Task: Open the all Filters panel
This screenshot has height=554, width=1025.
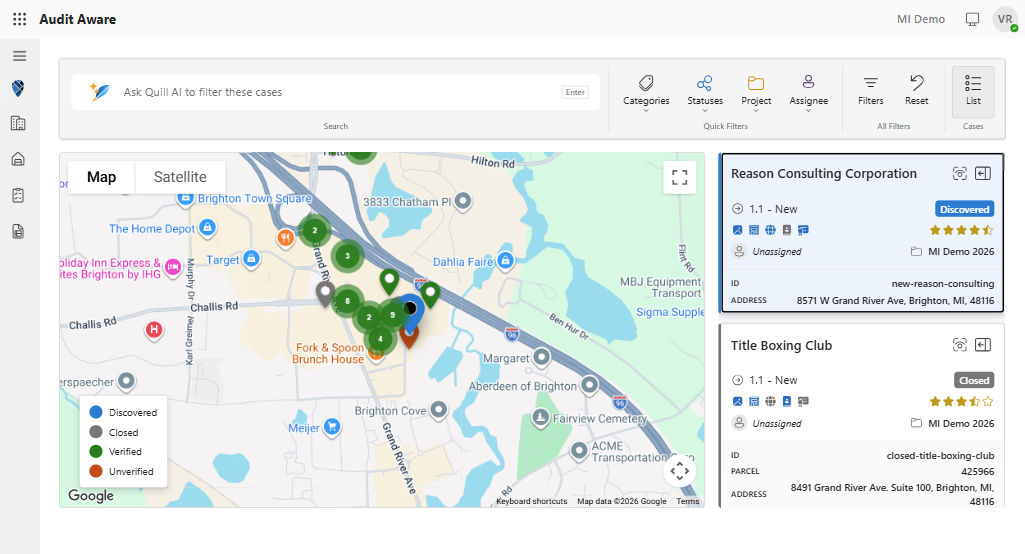Action: (x=870, y=91)
